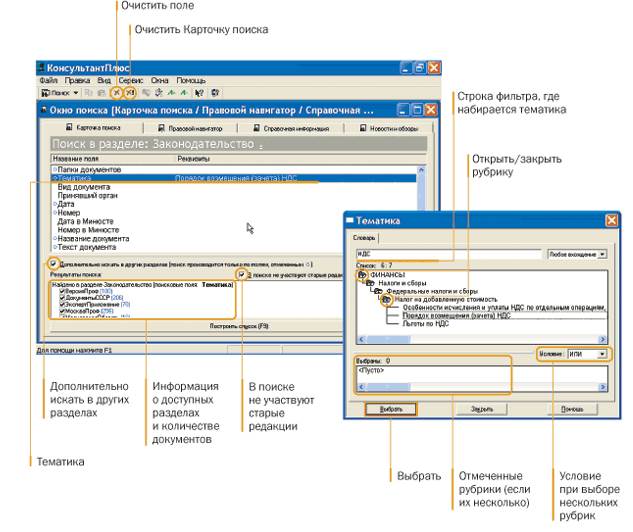Uncheck the МоскваПроф results checkbox
Screen dimensions: 633x532
[x=62, y=311]
